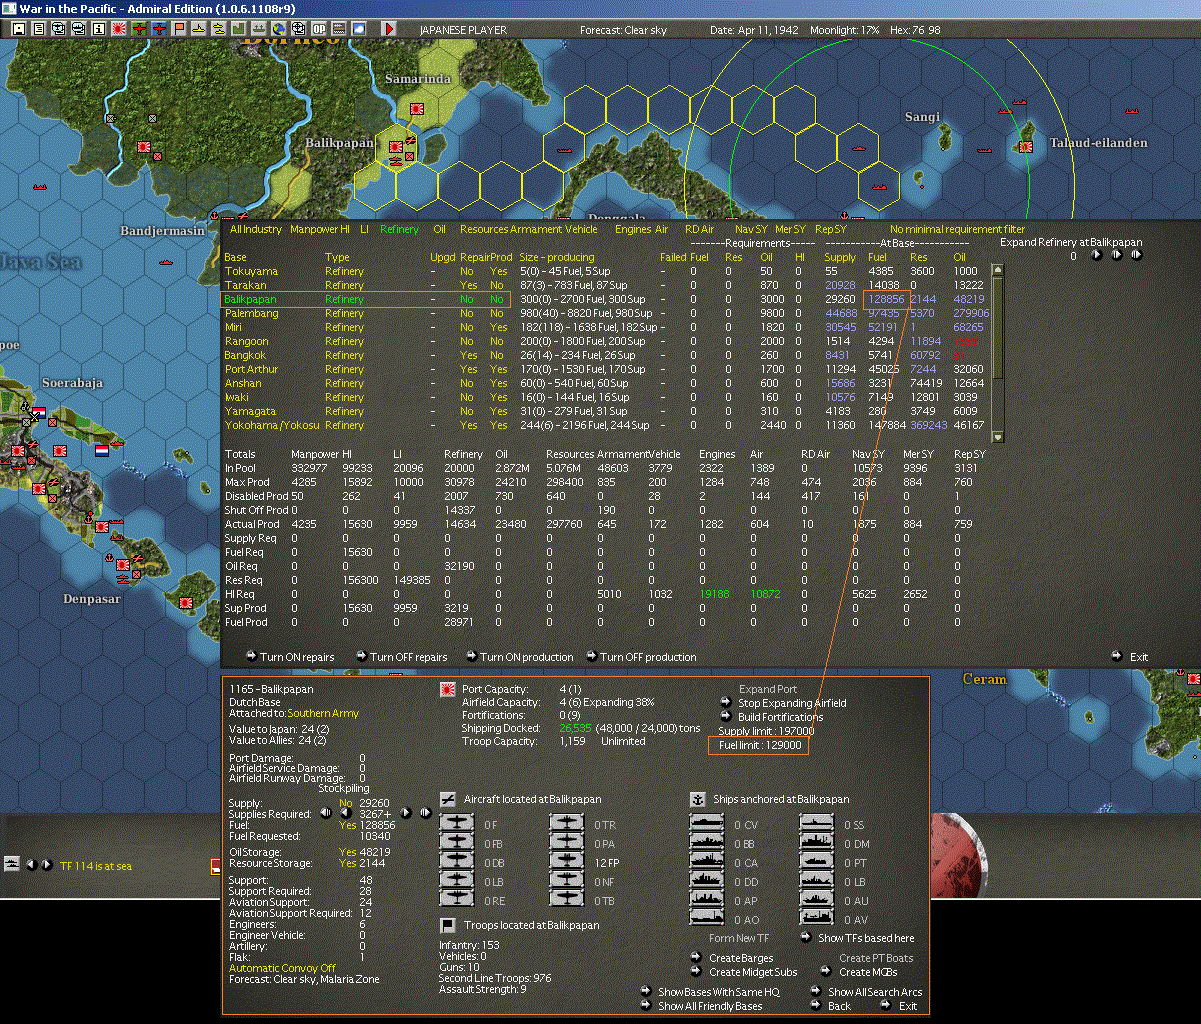Click the red end-turn play arrow
This screenshot has height=1024, width=1201.
(389, 29)
